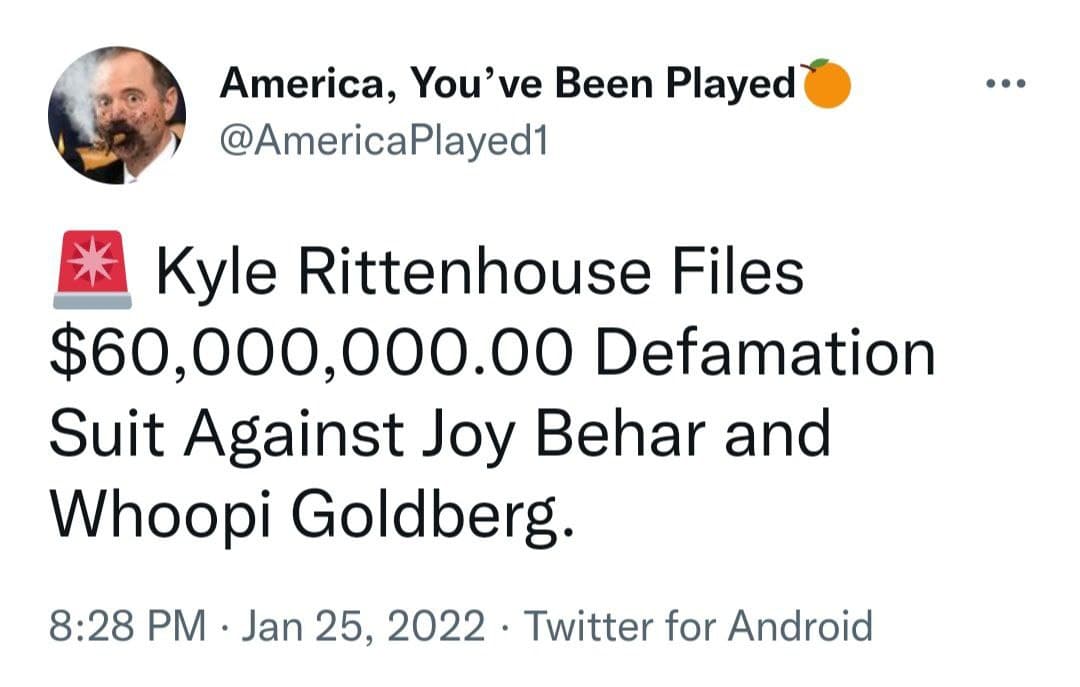Click the orange tangerine emoji beside the name
1080x687 pixels.
point(825,84)
